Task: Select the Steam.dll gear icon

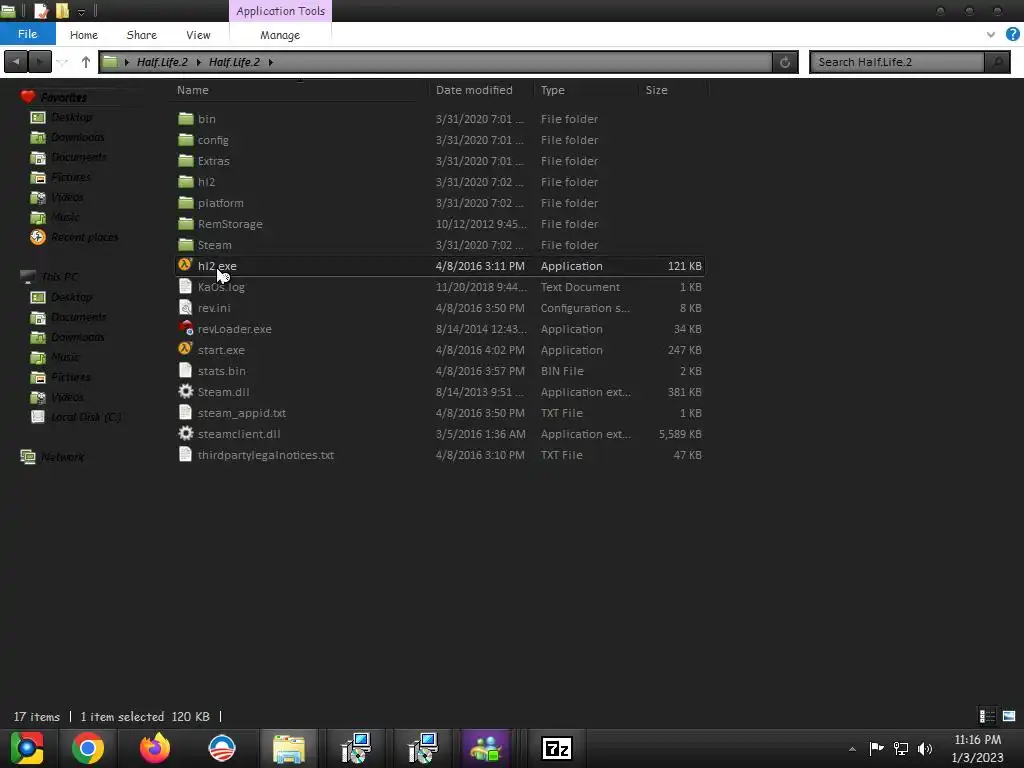Action: point(186,391)
